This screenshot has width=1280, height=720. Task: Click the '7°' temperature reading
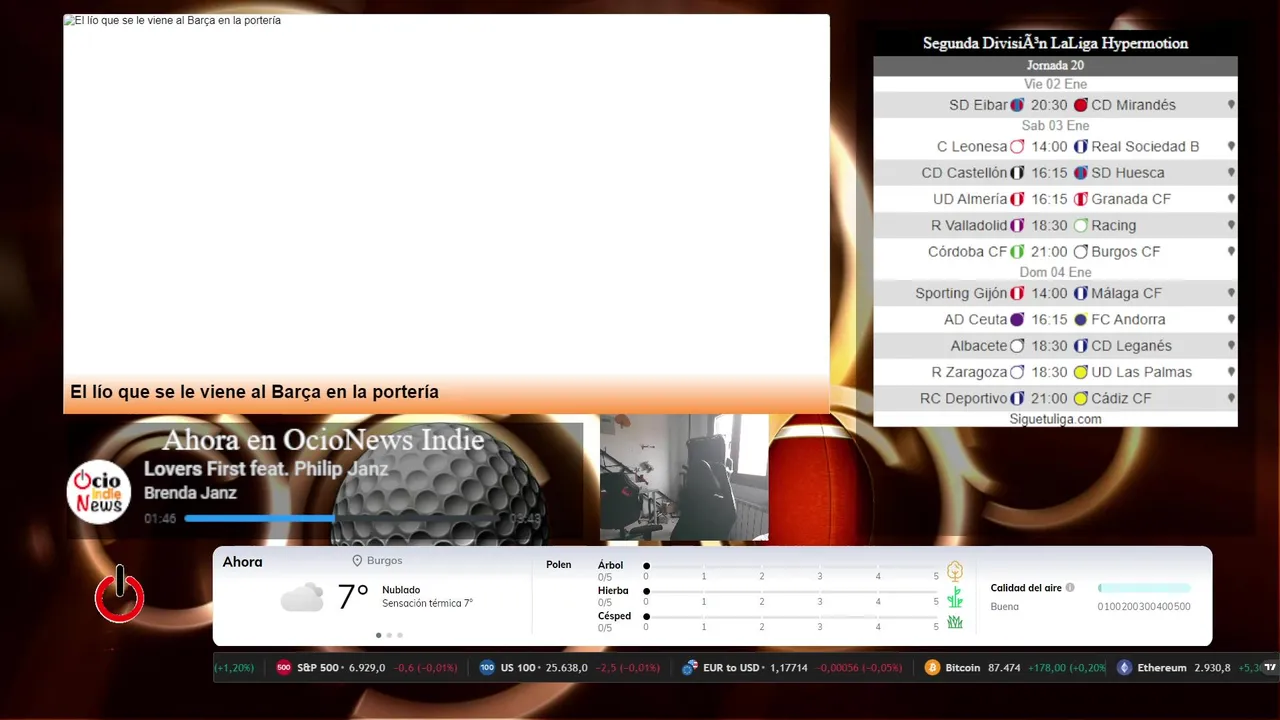point(353,597)
